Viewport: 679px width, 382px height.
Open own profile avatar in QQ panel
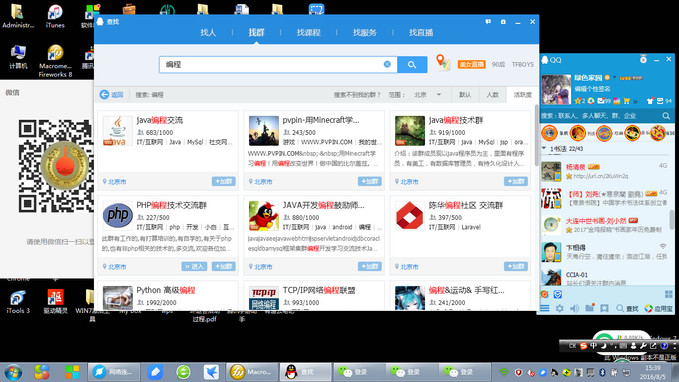556,90
